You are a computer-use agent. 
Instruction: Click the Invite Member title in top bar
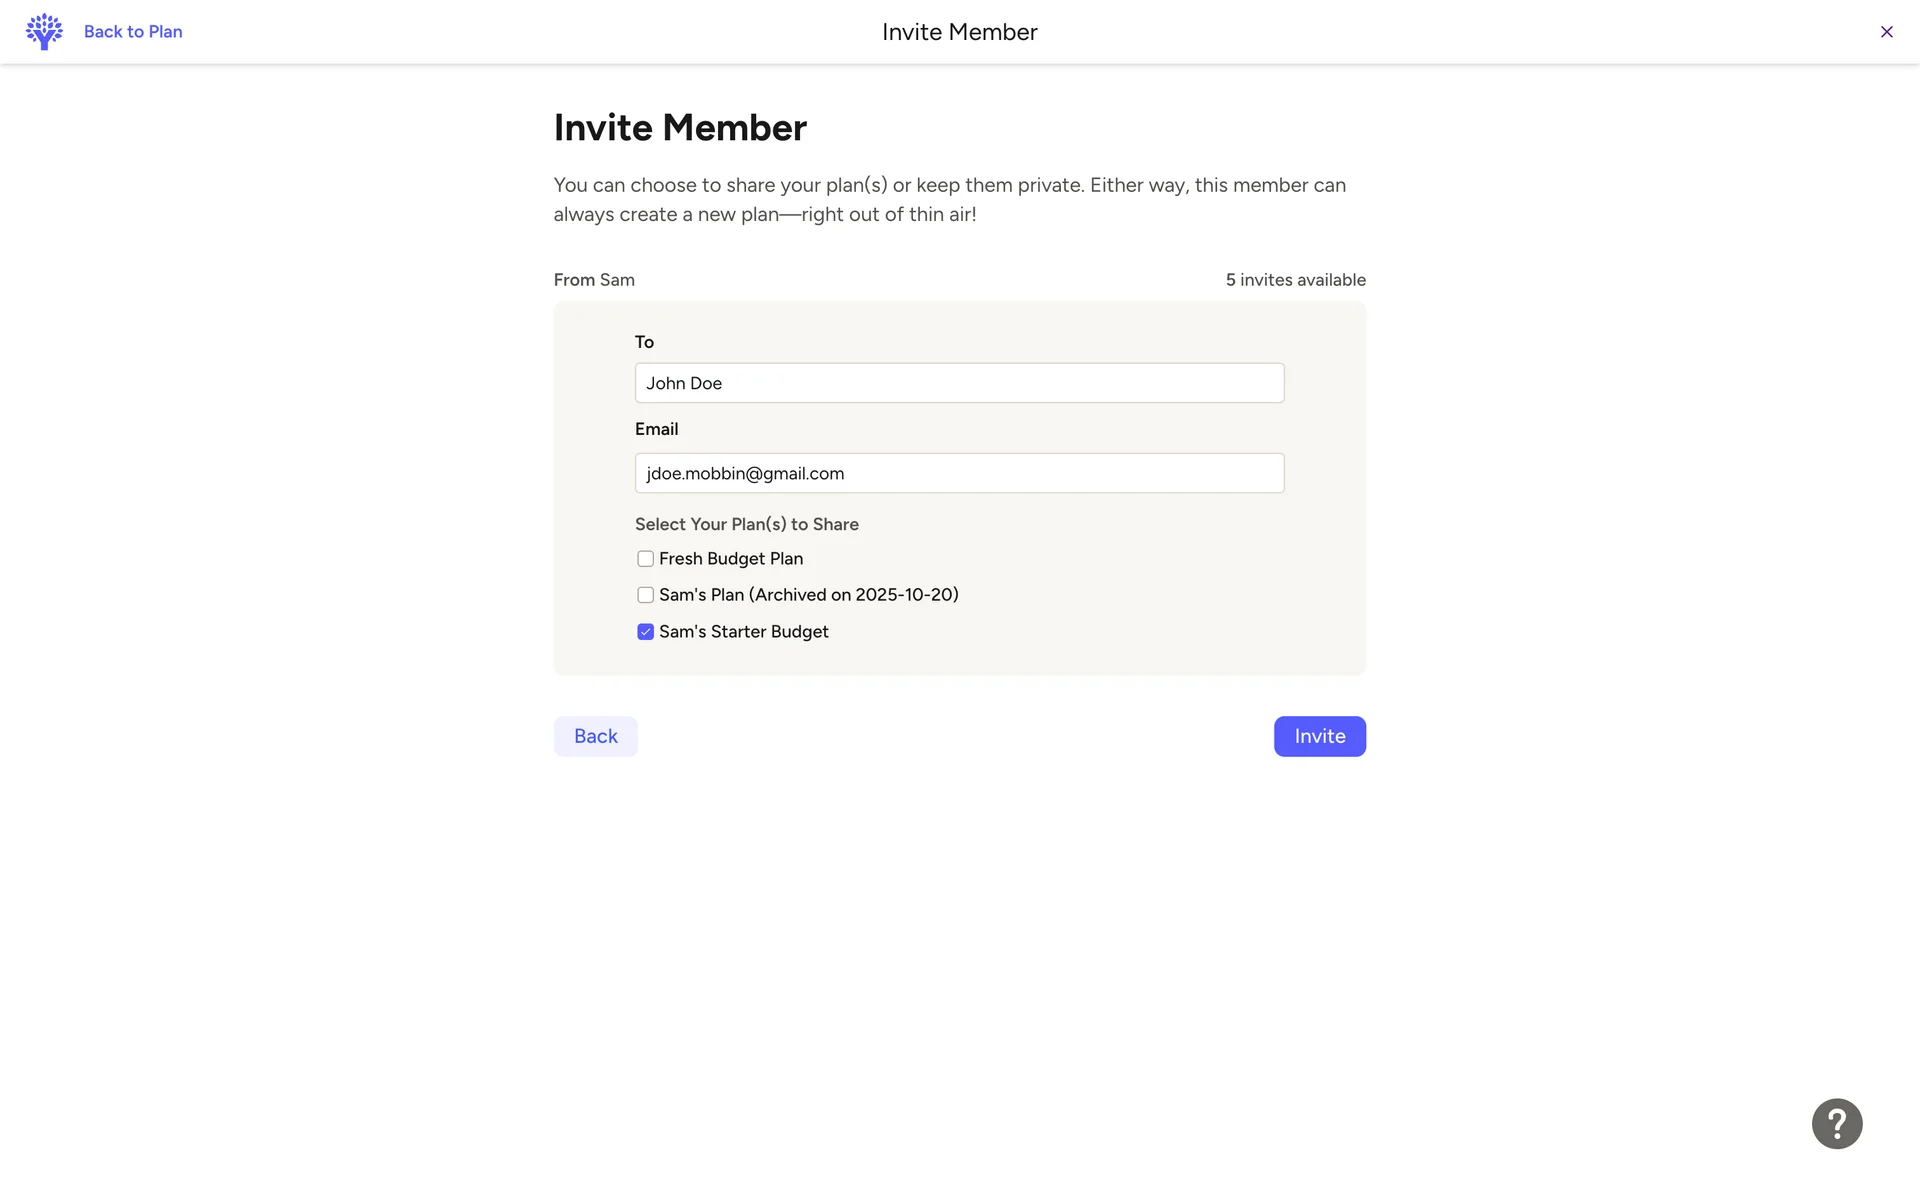click(959, 32)
